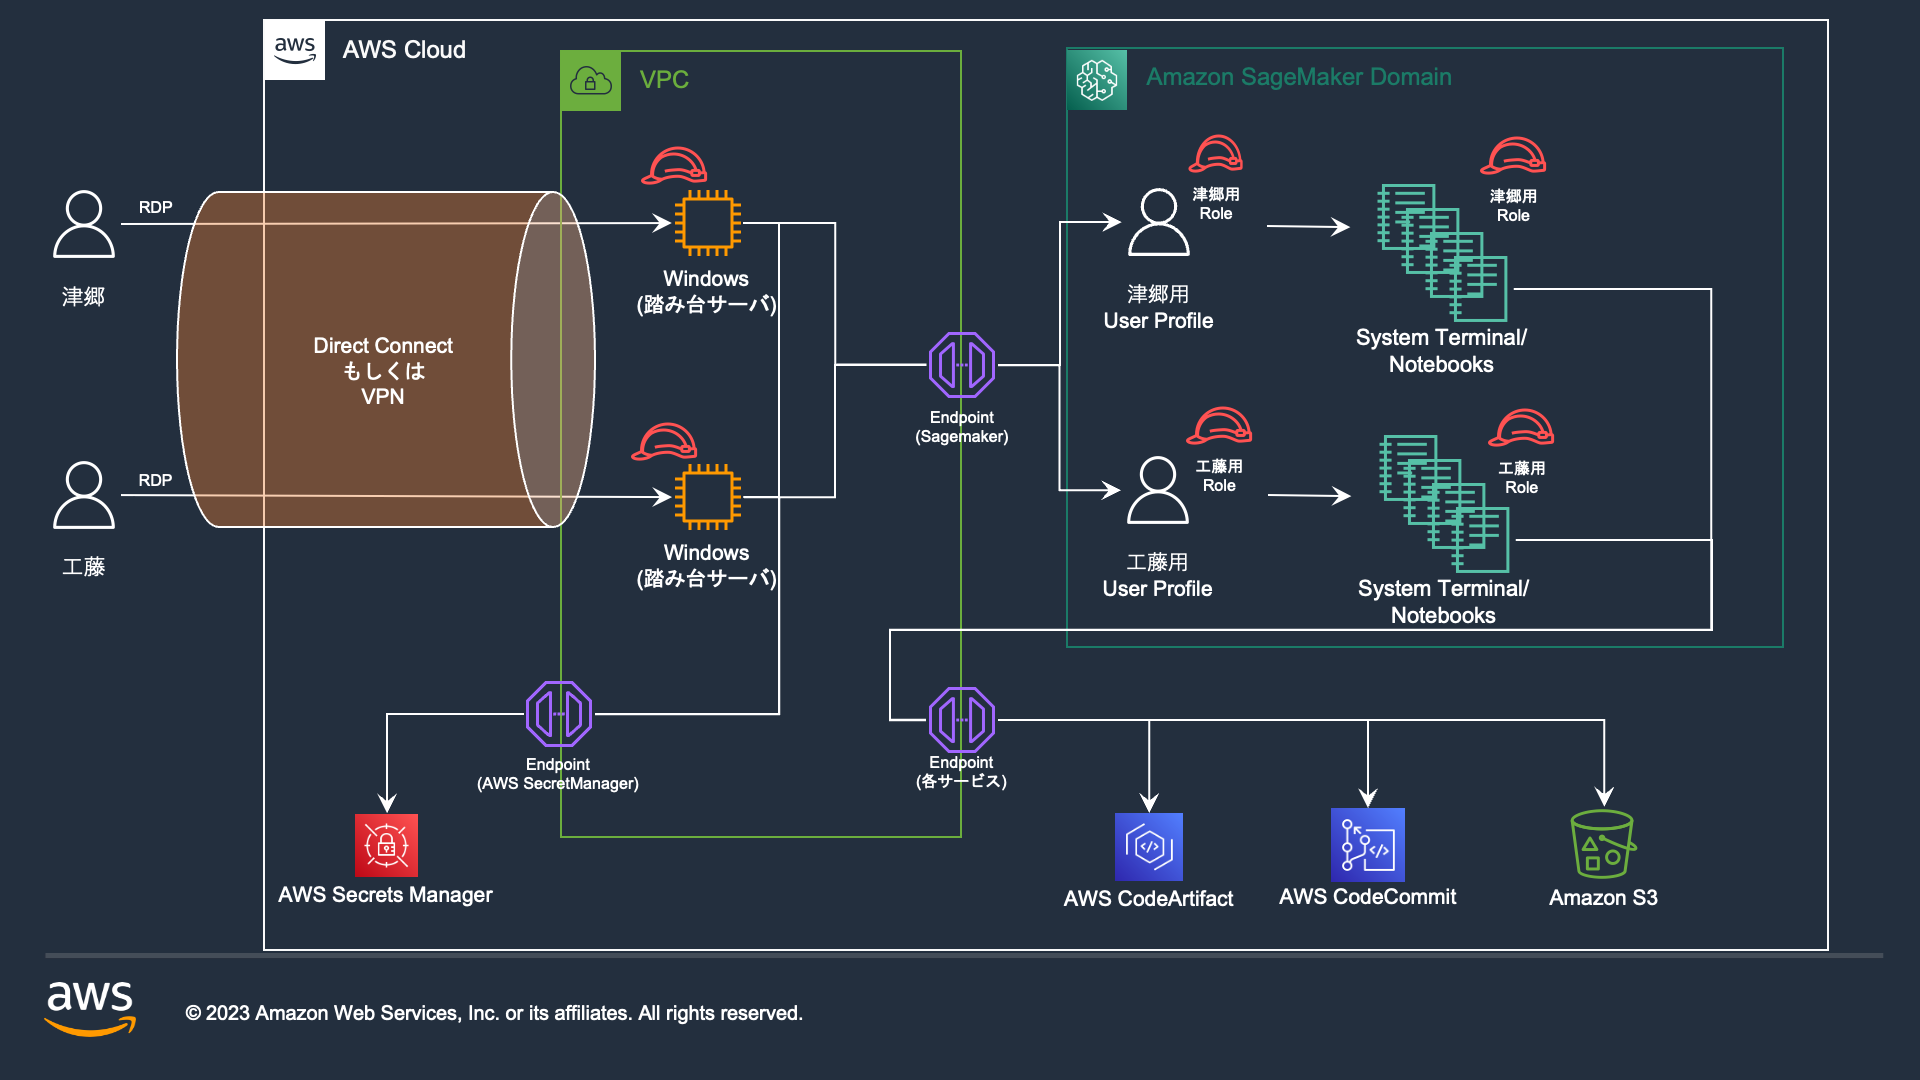Click the lower System Terminal/Notebooks stacked documents icon
The width and height of the screenshot is (1920, 1080).
(x=1445, y=503)
